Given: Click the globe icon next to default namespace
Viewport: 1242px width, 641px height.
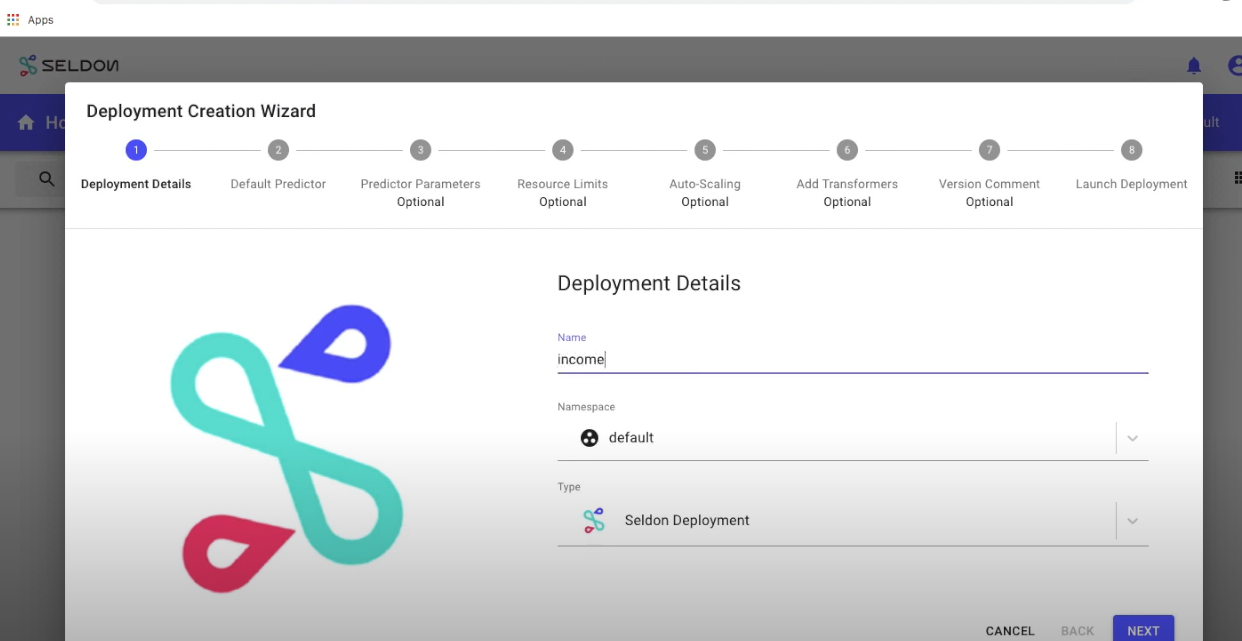Looking at the screenshot, I should click(x=589, y=437).
